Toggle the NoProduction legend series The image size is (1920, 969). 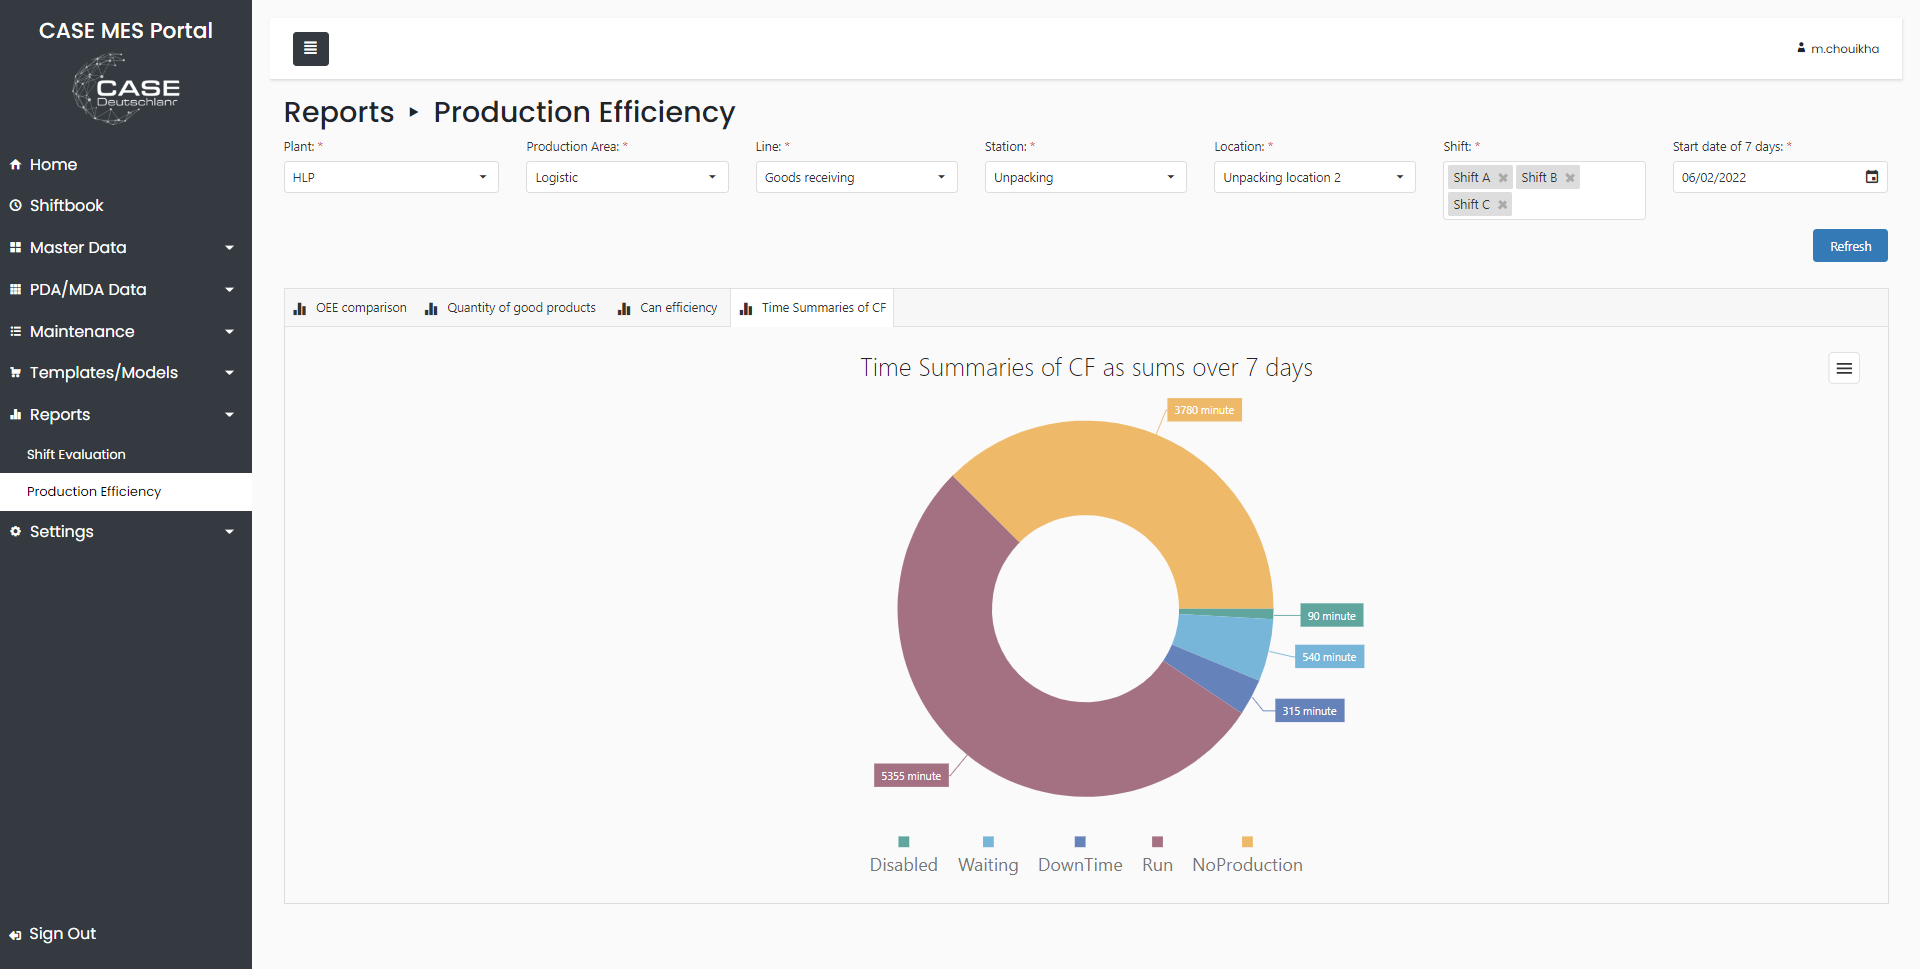(x=1247, y=856)
